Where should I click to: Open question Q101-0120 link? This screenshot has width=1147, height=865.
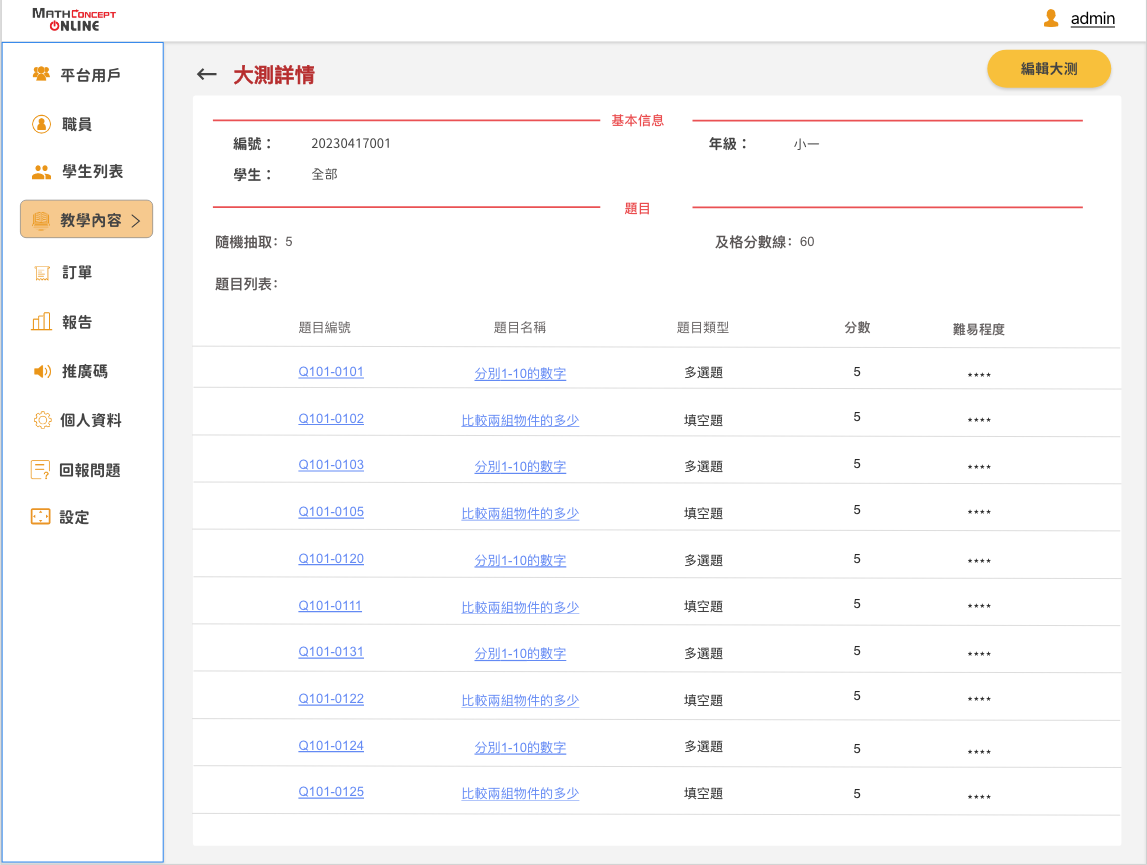[331, 558]
